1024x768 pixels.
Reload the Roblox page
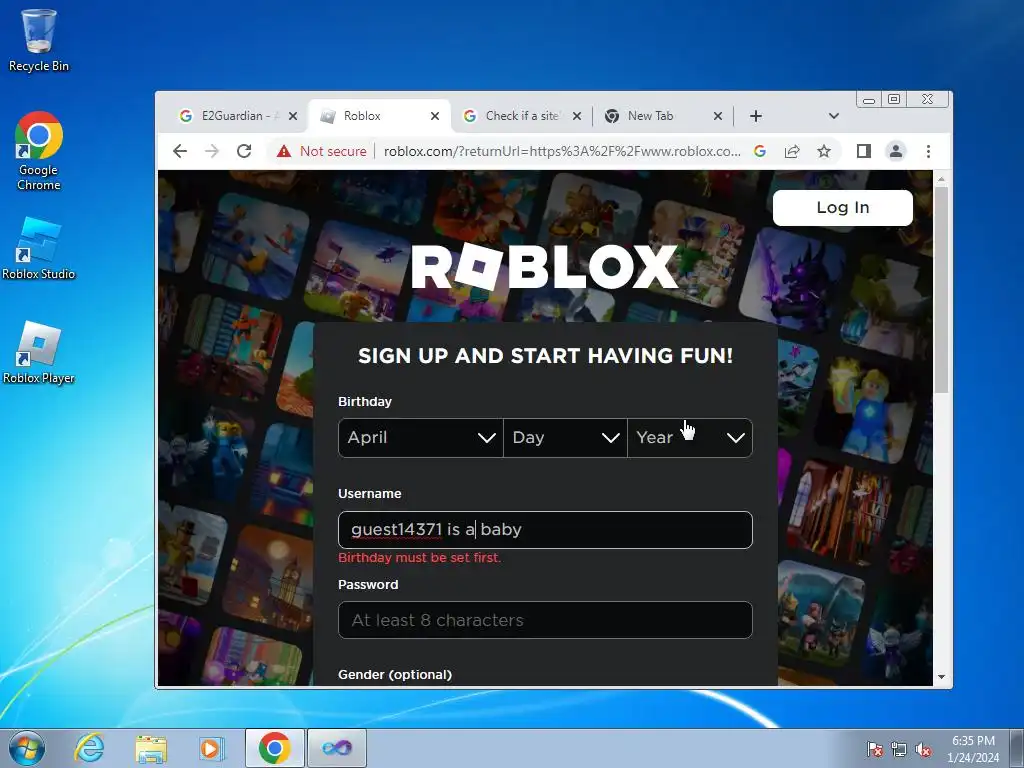pyautogui.click(x=244, y=152)
